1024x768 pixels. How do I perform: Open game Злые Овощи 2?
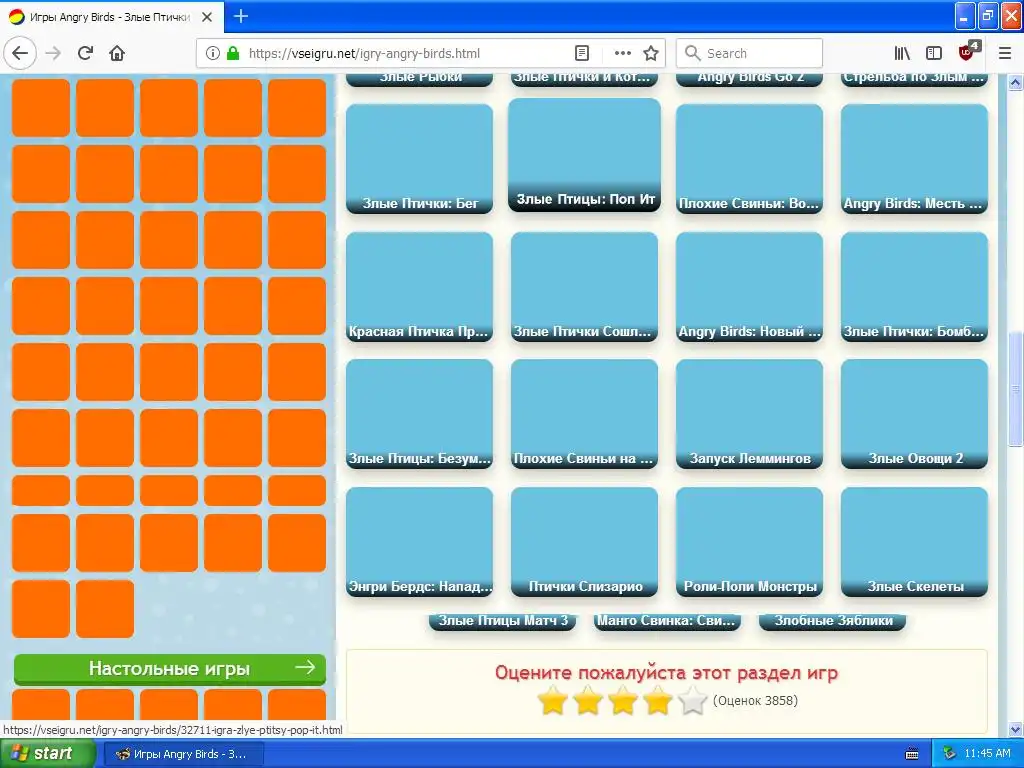pos(914,413)
